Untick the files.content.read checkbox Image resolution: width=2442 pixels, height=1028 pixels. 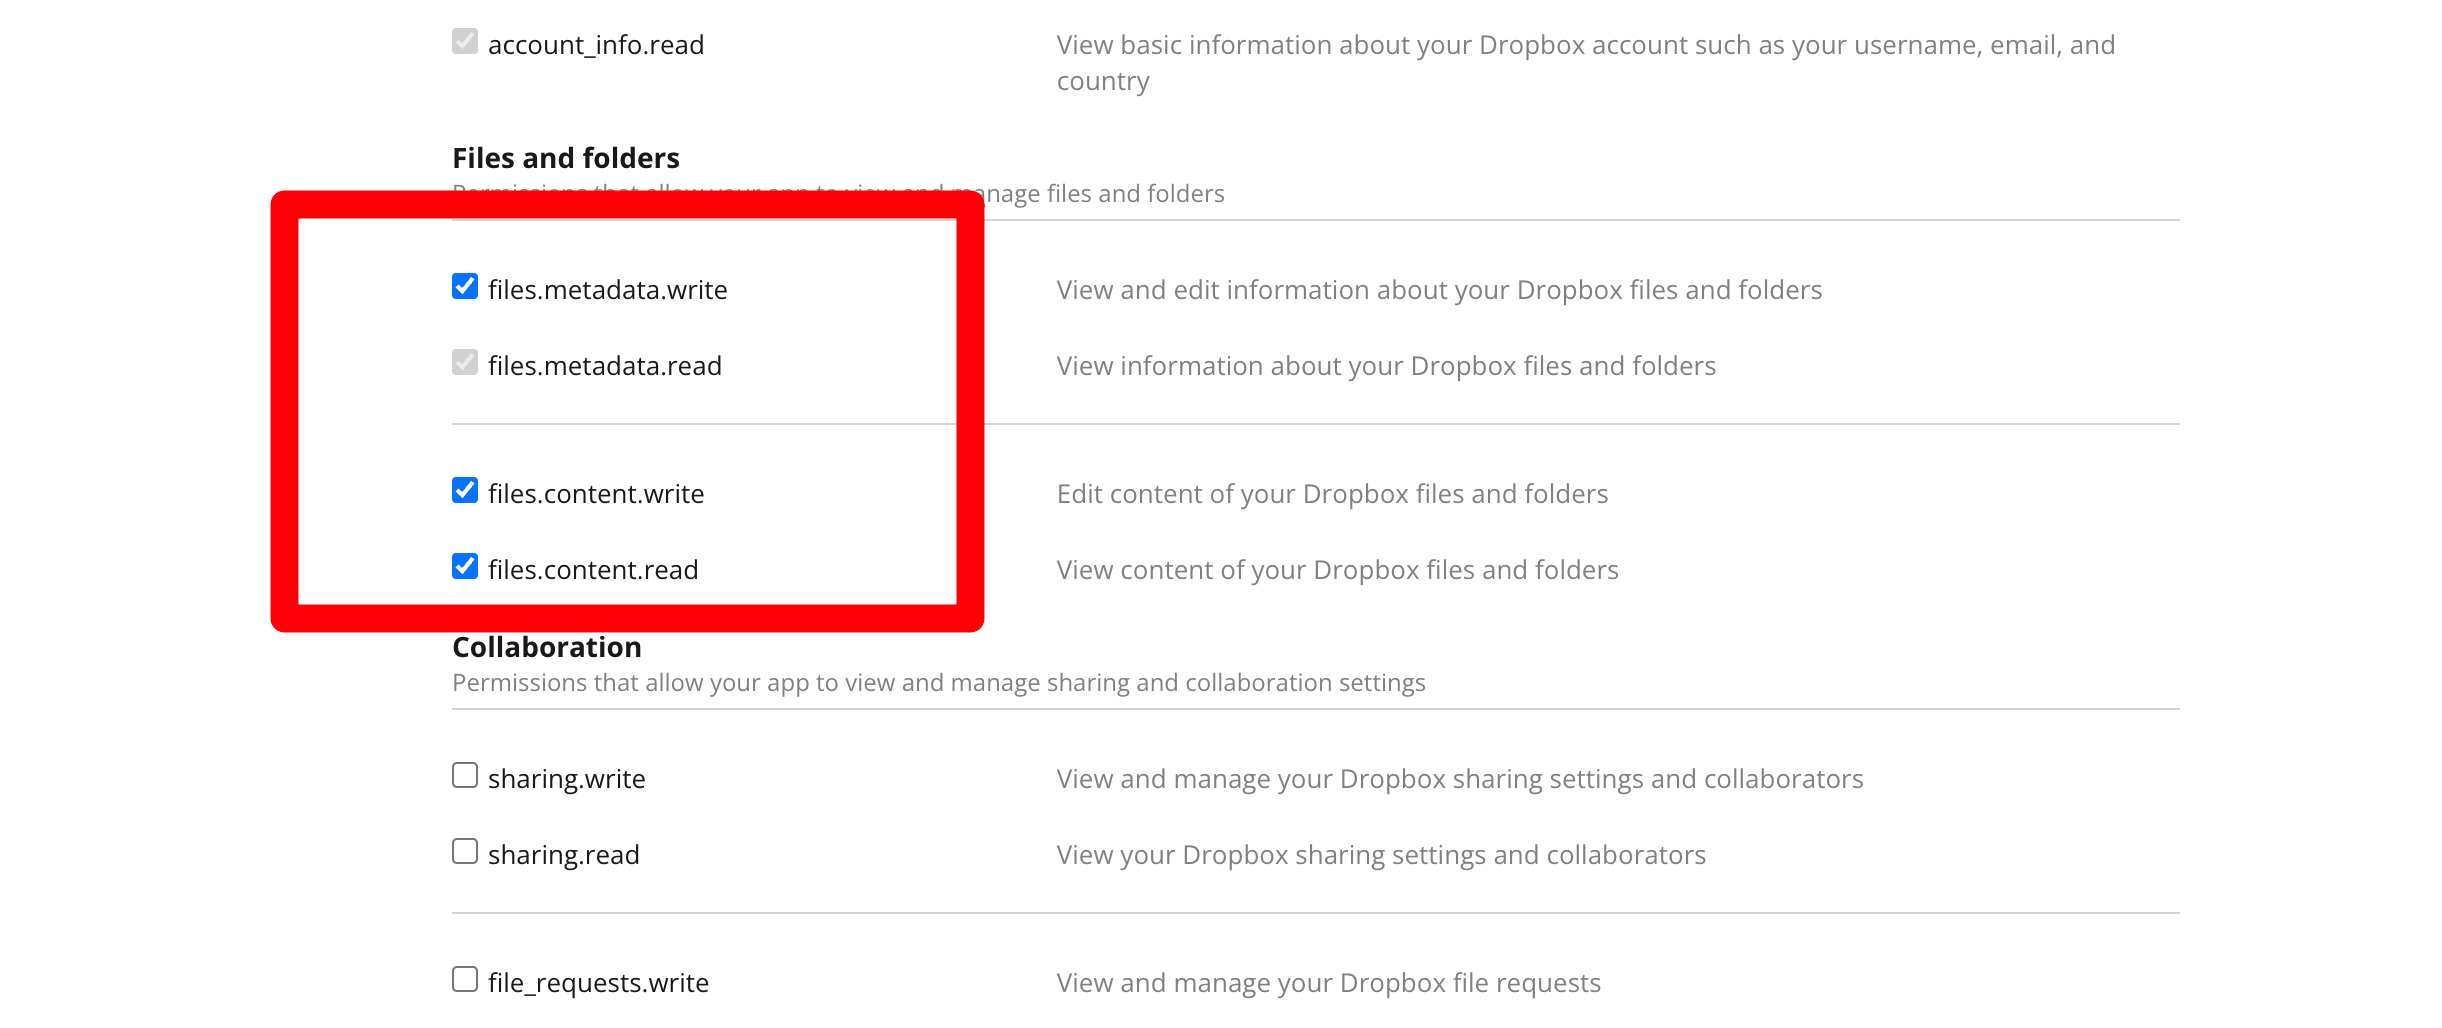pos(465,567)
